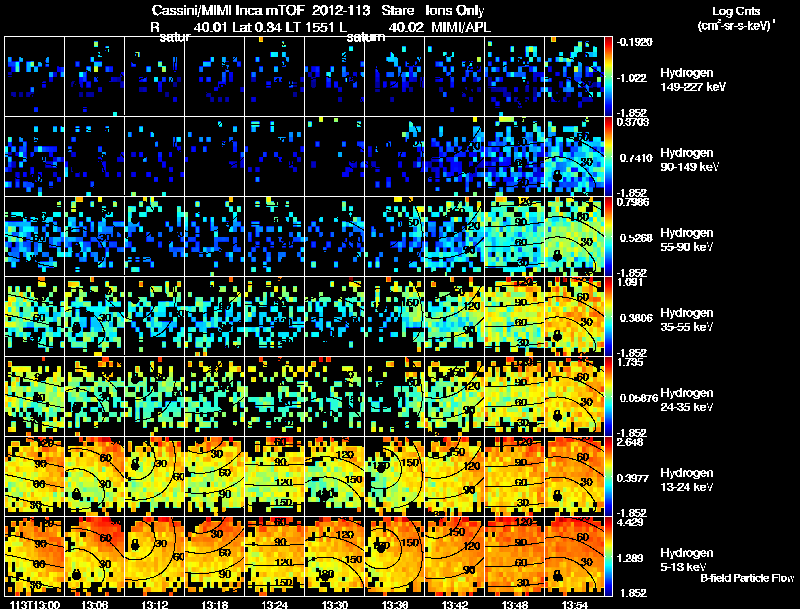This screenshot has width=800, height=609.
Task: Click the 13:48 time axis label
Action: (515, 604)
